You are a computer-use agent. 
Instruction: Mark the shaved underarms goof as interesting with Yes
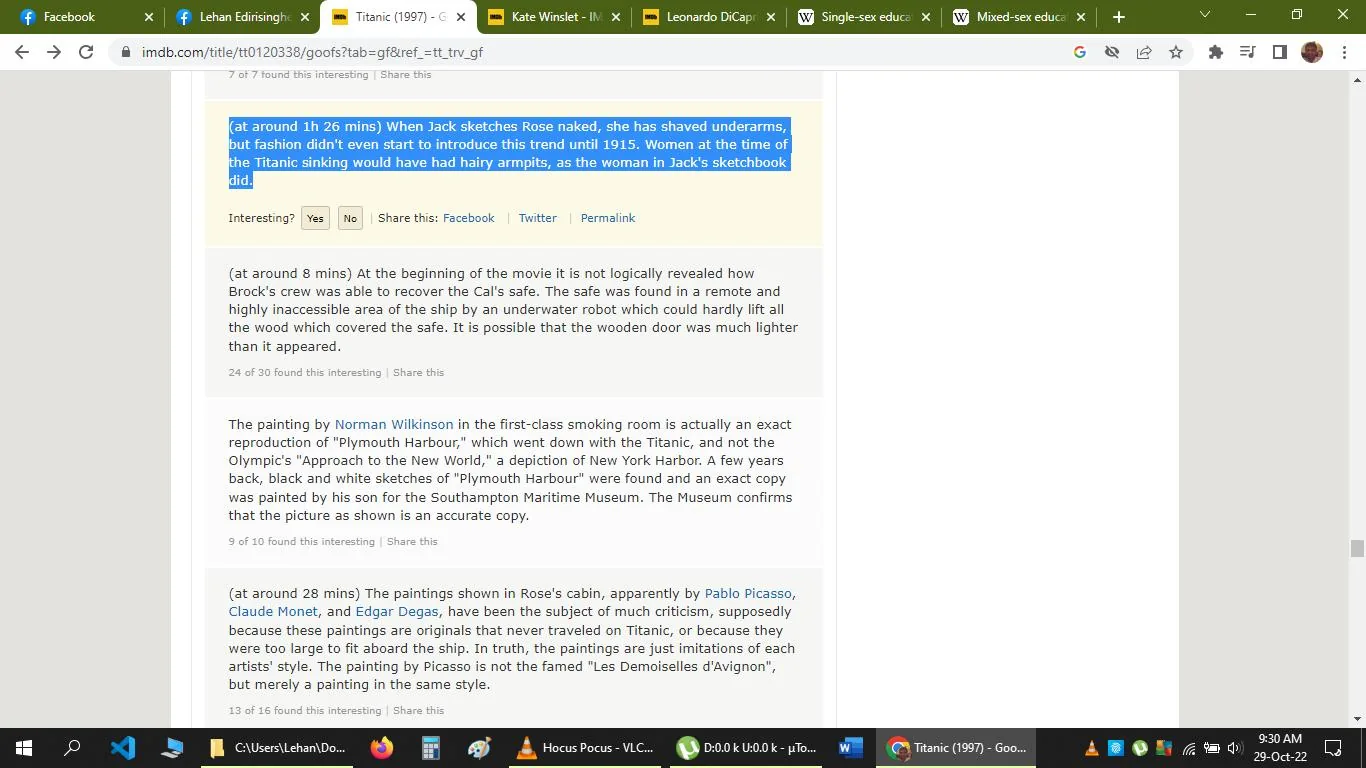point(315,218)
